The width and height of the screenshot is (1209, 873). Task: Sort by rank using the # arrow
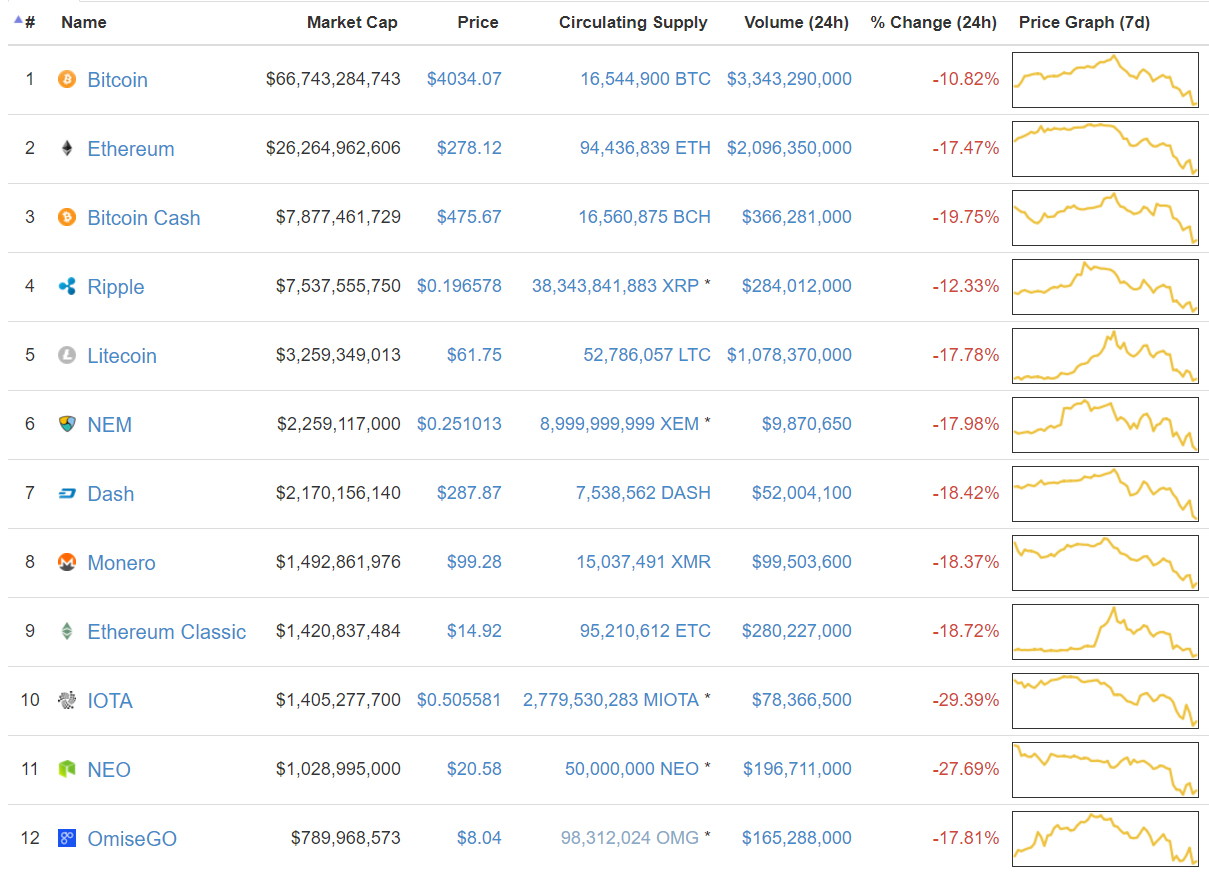tap(25, 22)
